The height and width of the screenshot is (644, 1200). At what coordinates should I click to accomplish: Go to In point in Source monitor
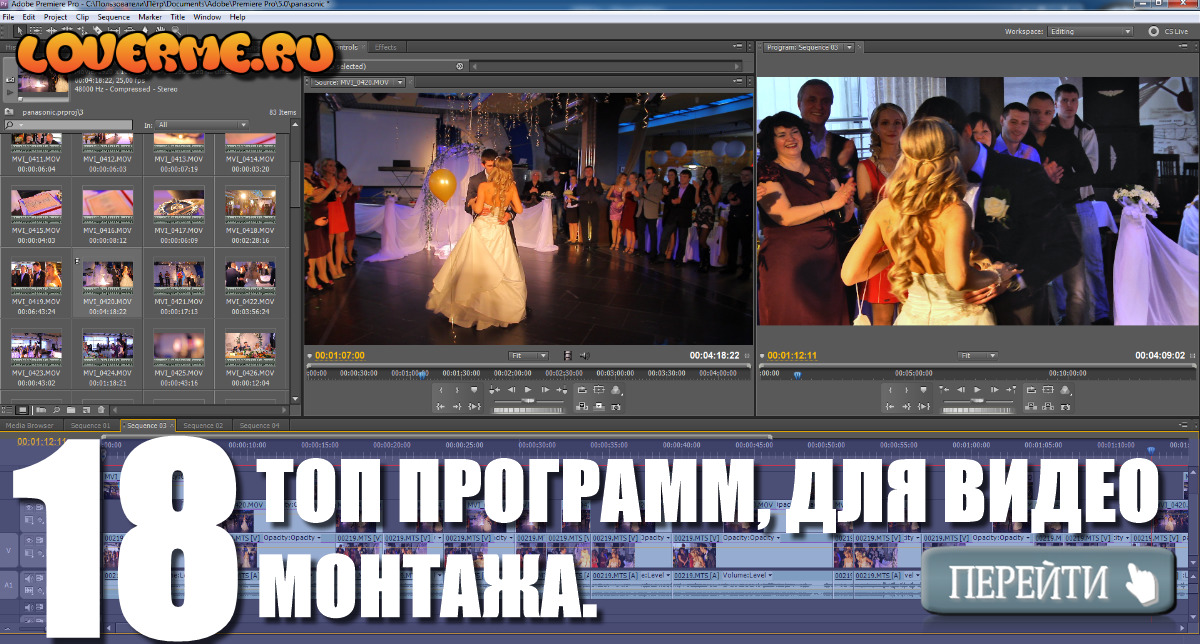tap(440, 406)
